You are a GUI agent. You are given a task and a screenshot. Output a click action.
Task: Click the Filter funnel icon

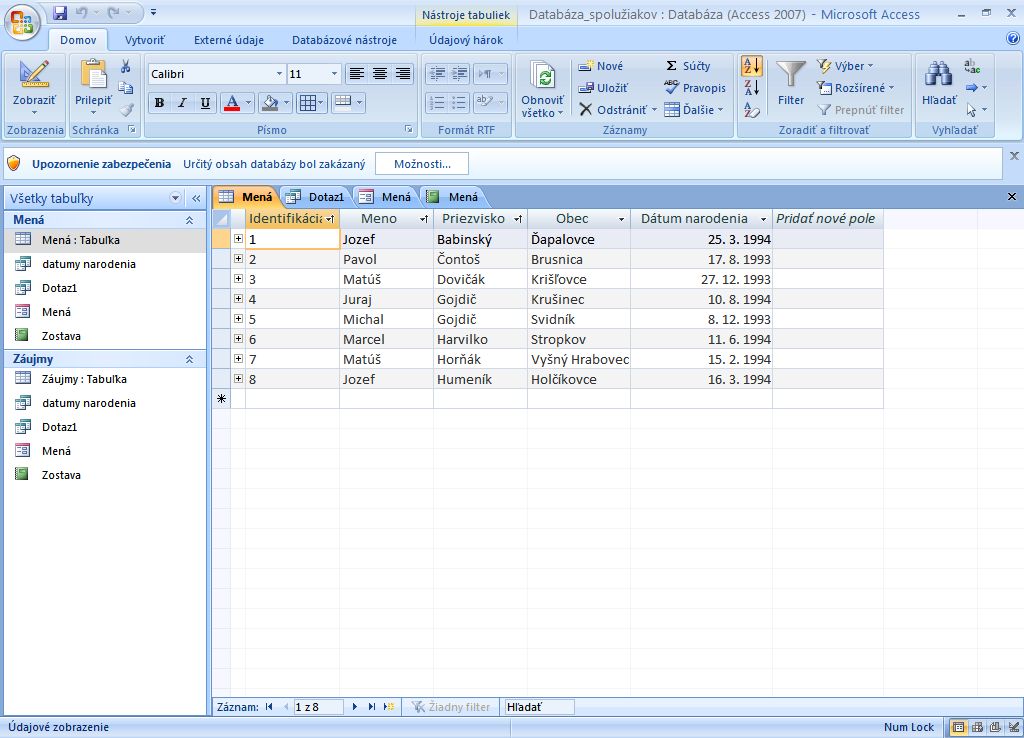click(790, 74)
